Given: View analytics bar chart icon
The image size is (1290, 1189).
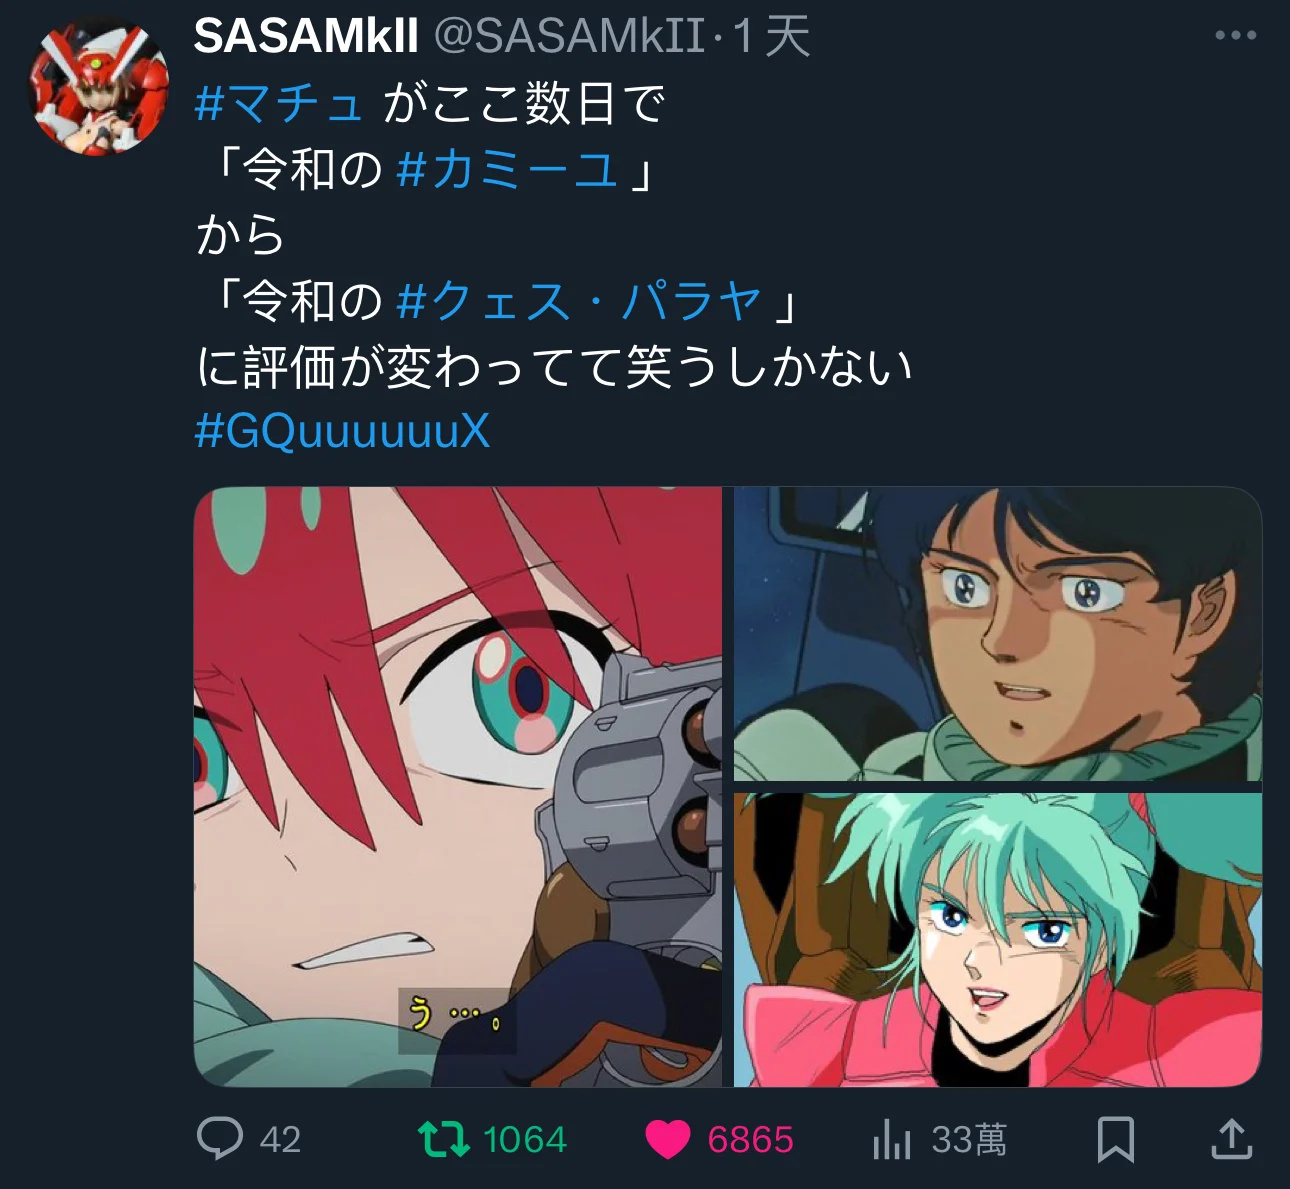Looking at the screenshot, I should tap(891, 1139).
